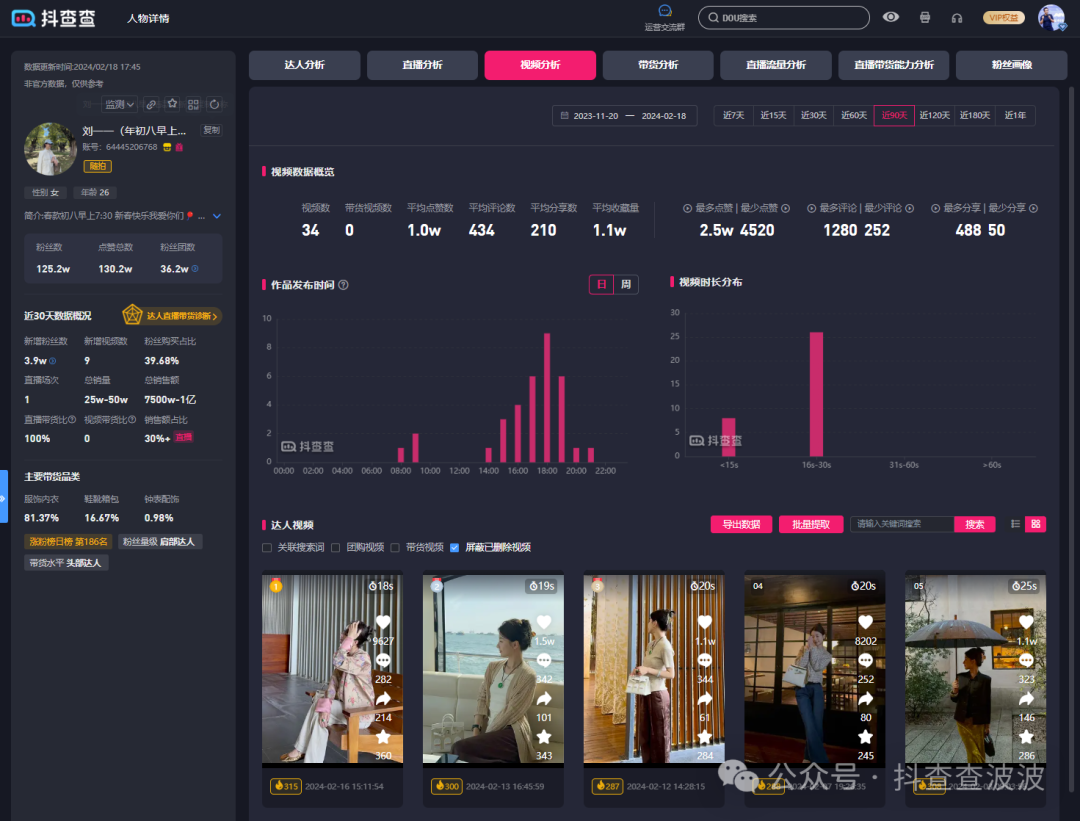The image size is (1080, 821).
Task: Play most-shared video icon beside 最多分享
Action: coord(935,209)
